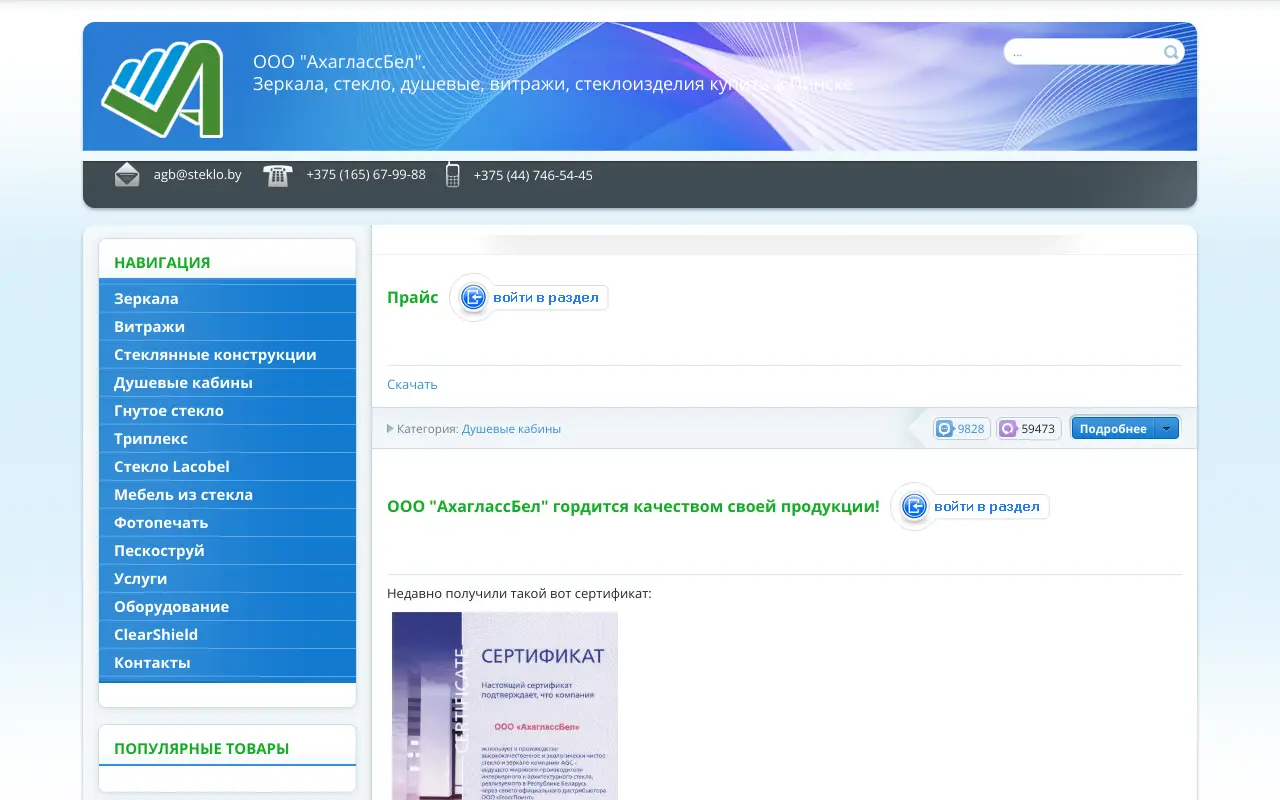Image resolution: width=1280 pixels, height=800 pixels.
Task: Click the views counter showing 59473
Action: 1028,429
